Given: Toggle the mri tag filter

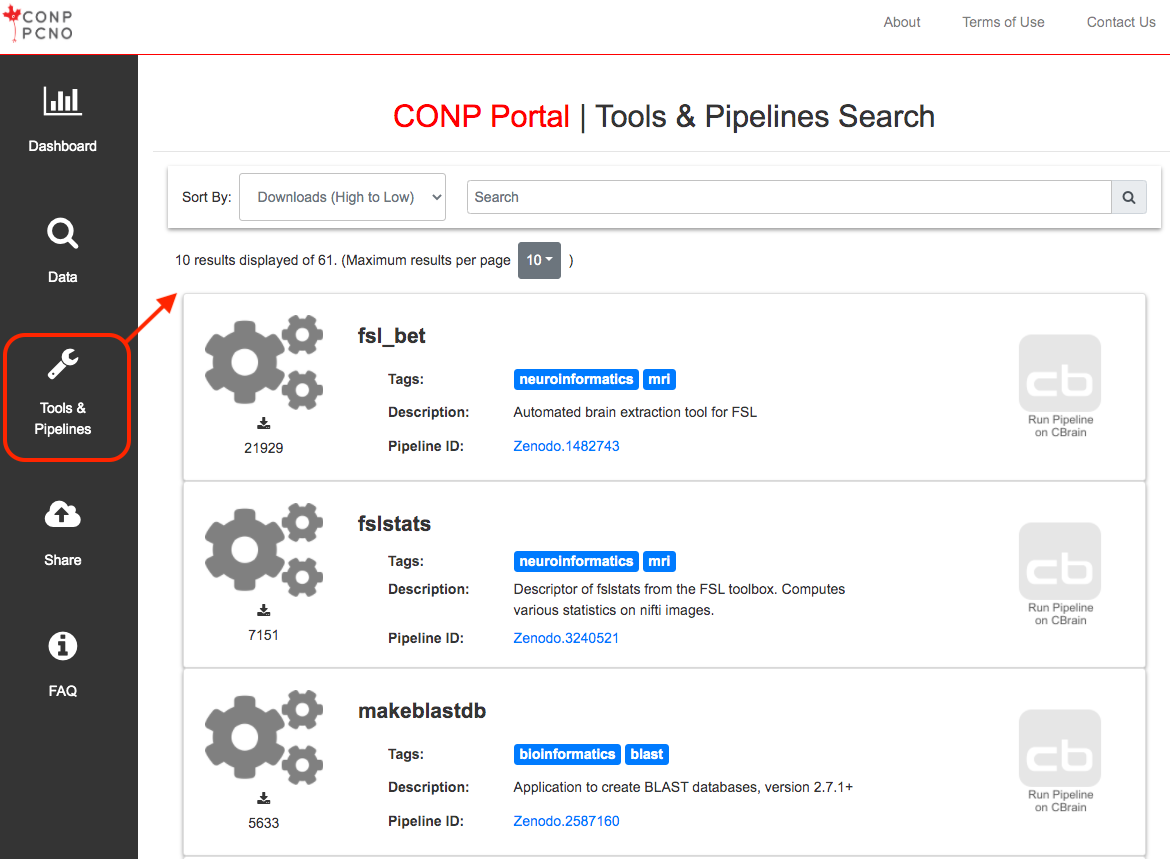Looking at the screenshot, I should coord(659,379).
